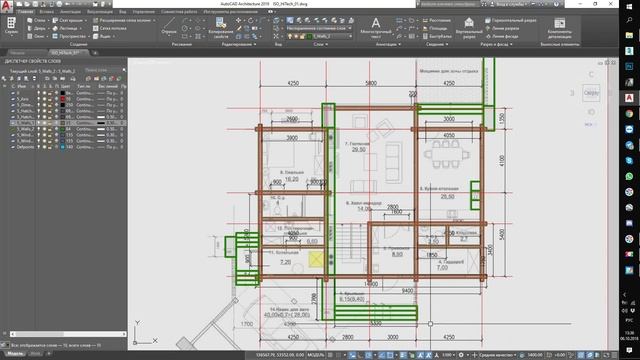Choose the Сетка потолка tool

coord(109,28)
